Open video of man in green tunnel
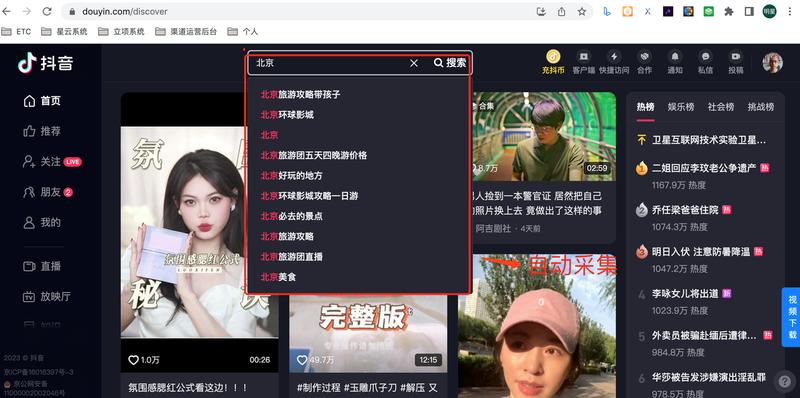Viewport: 800px width, 398px height. (544, 137)
